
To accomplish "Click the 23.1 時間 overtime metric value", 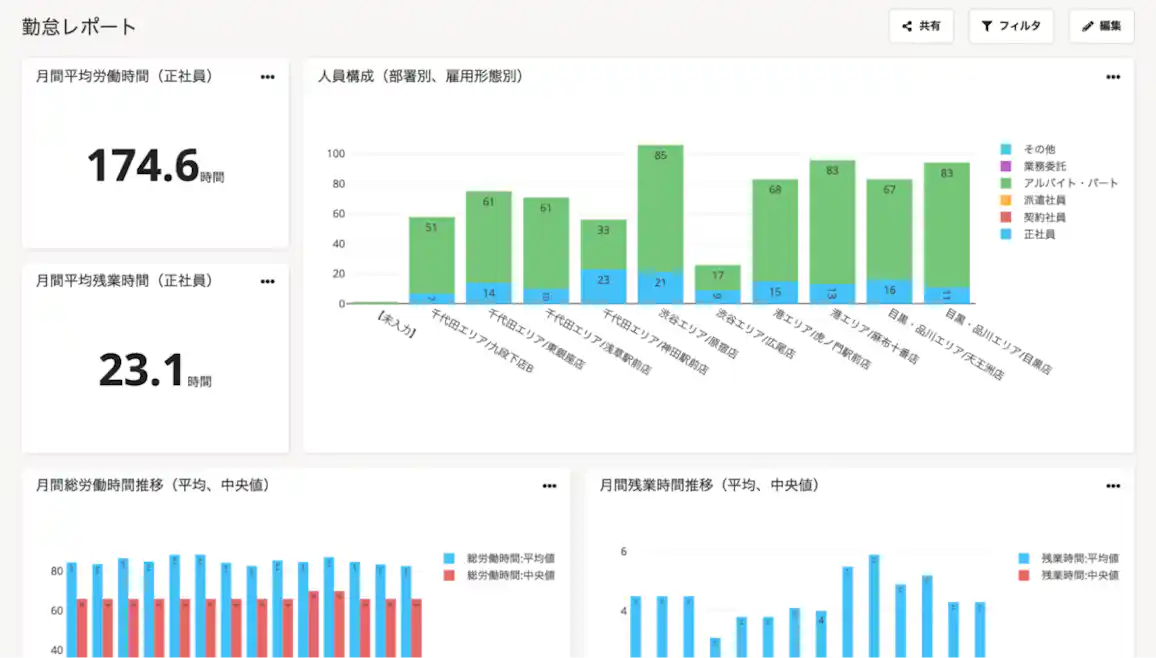I will (x=154, y=370).
